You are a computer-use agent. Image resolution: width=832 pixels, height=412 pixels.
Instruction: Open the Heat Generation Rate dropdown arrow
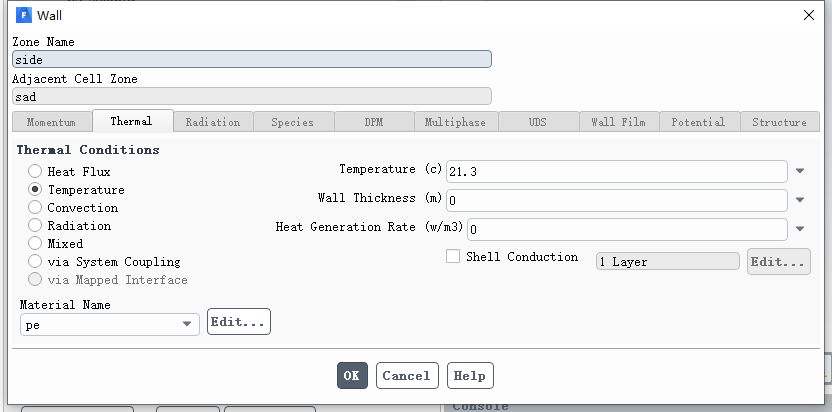800,229
